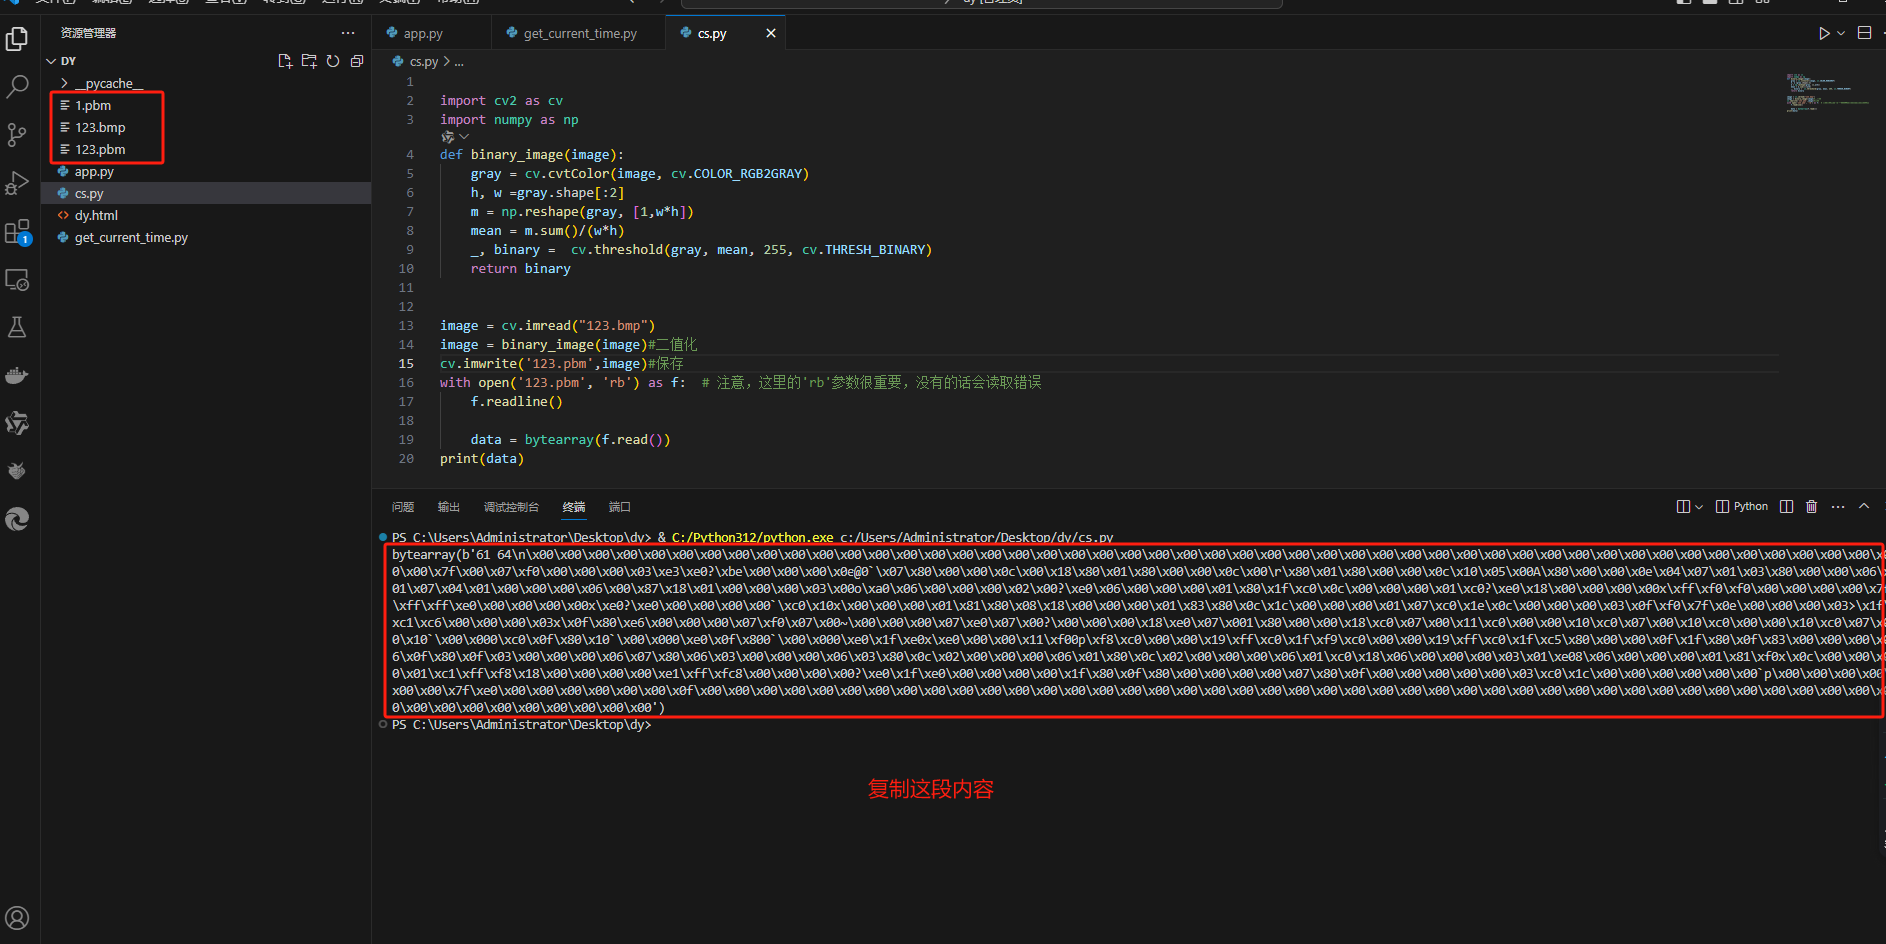The height and width of the screenshot is (944, 1886).
Task: Maximize the terminal panel with the up chevron
Action: click(x=1864, y=507)
